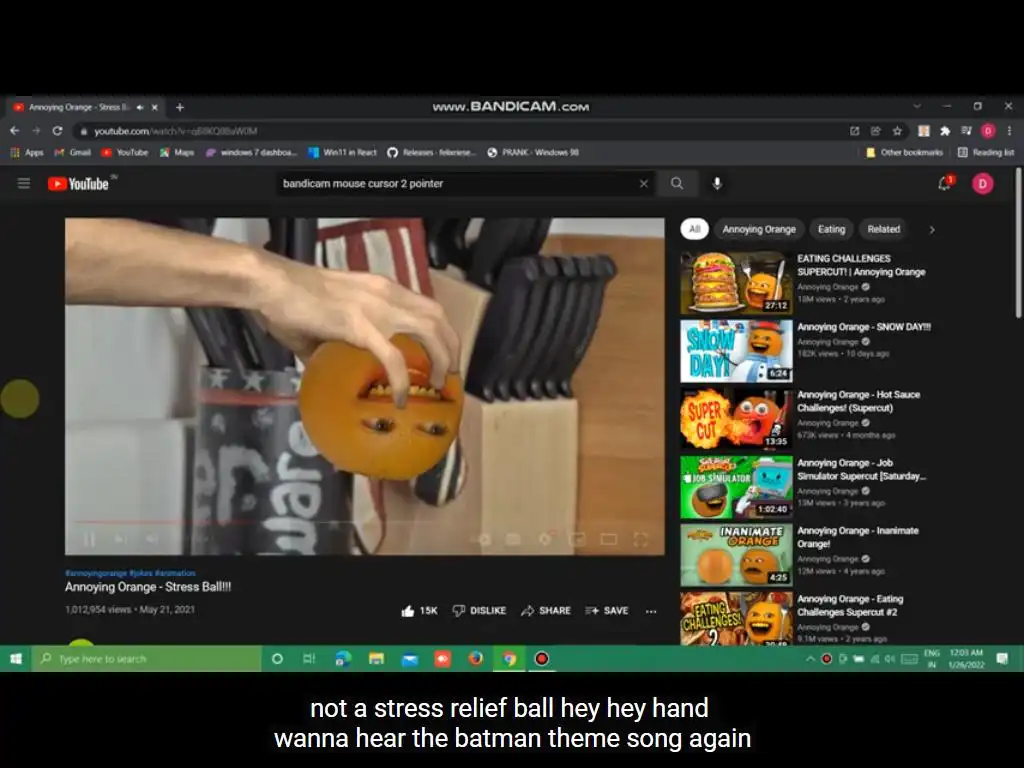Reload the current page
The height and width of the screenshot is (768, 1024).
pyautogui.click(x=57, y=131)
